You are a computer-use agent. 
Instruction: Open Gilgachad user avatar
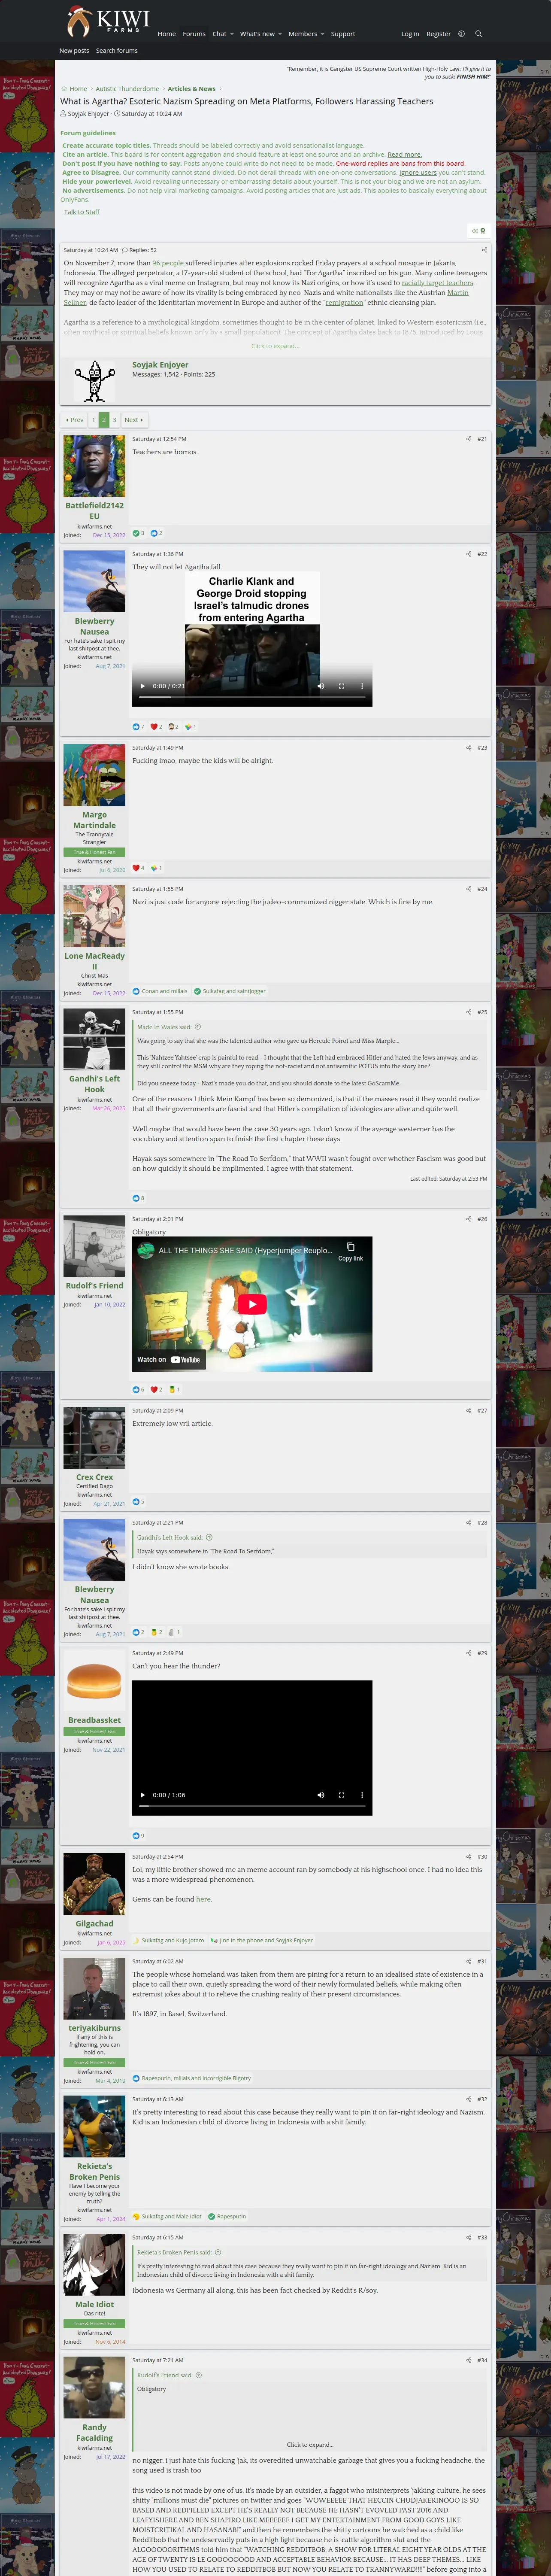(94, 1884)
